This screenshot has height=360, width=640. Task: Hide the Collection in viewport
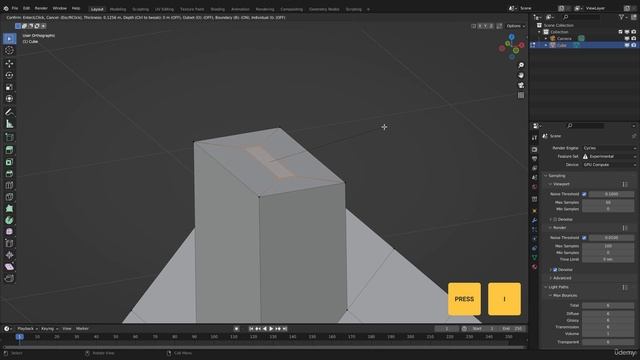coord(627,32)
